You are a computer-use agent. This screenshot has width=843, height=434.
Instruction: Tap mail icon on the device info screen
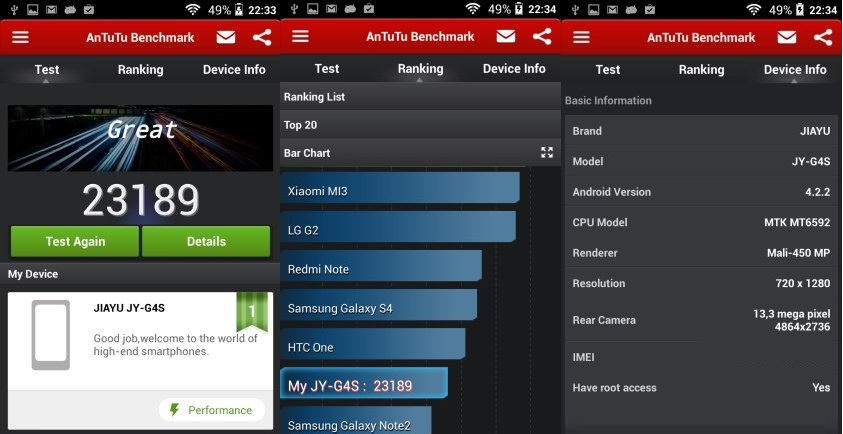pyautogui.click(x=787, y=37)
